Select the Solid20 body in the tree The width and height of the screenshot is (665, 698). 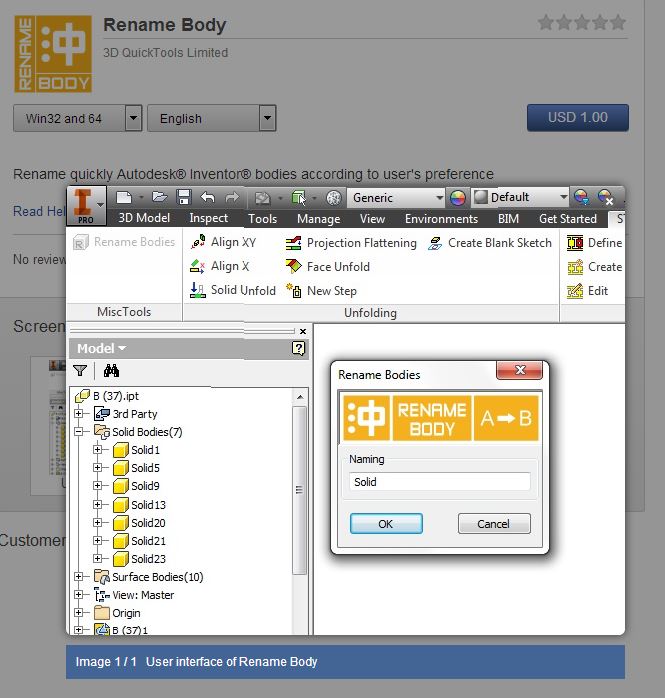tap(139, 523)
